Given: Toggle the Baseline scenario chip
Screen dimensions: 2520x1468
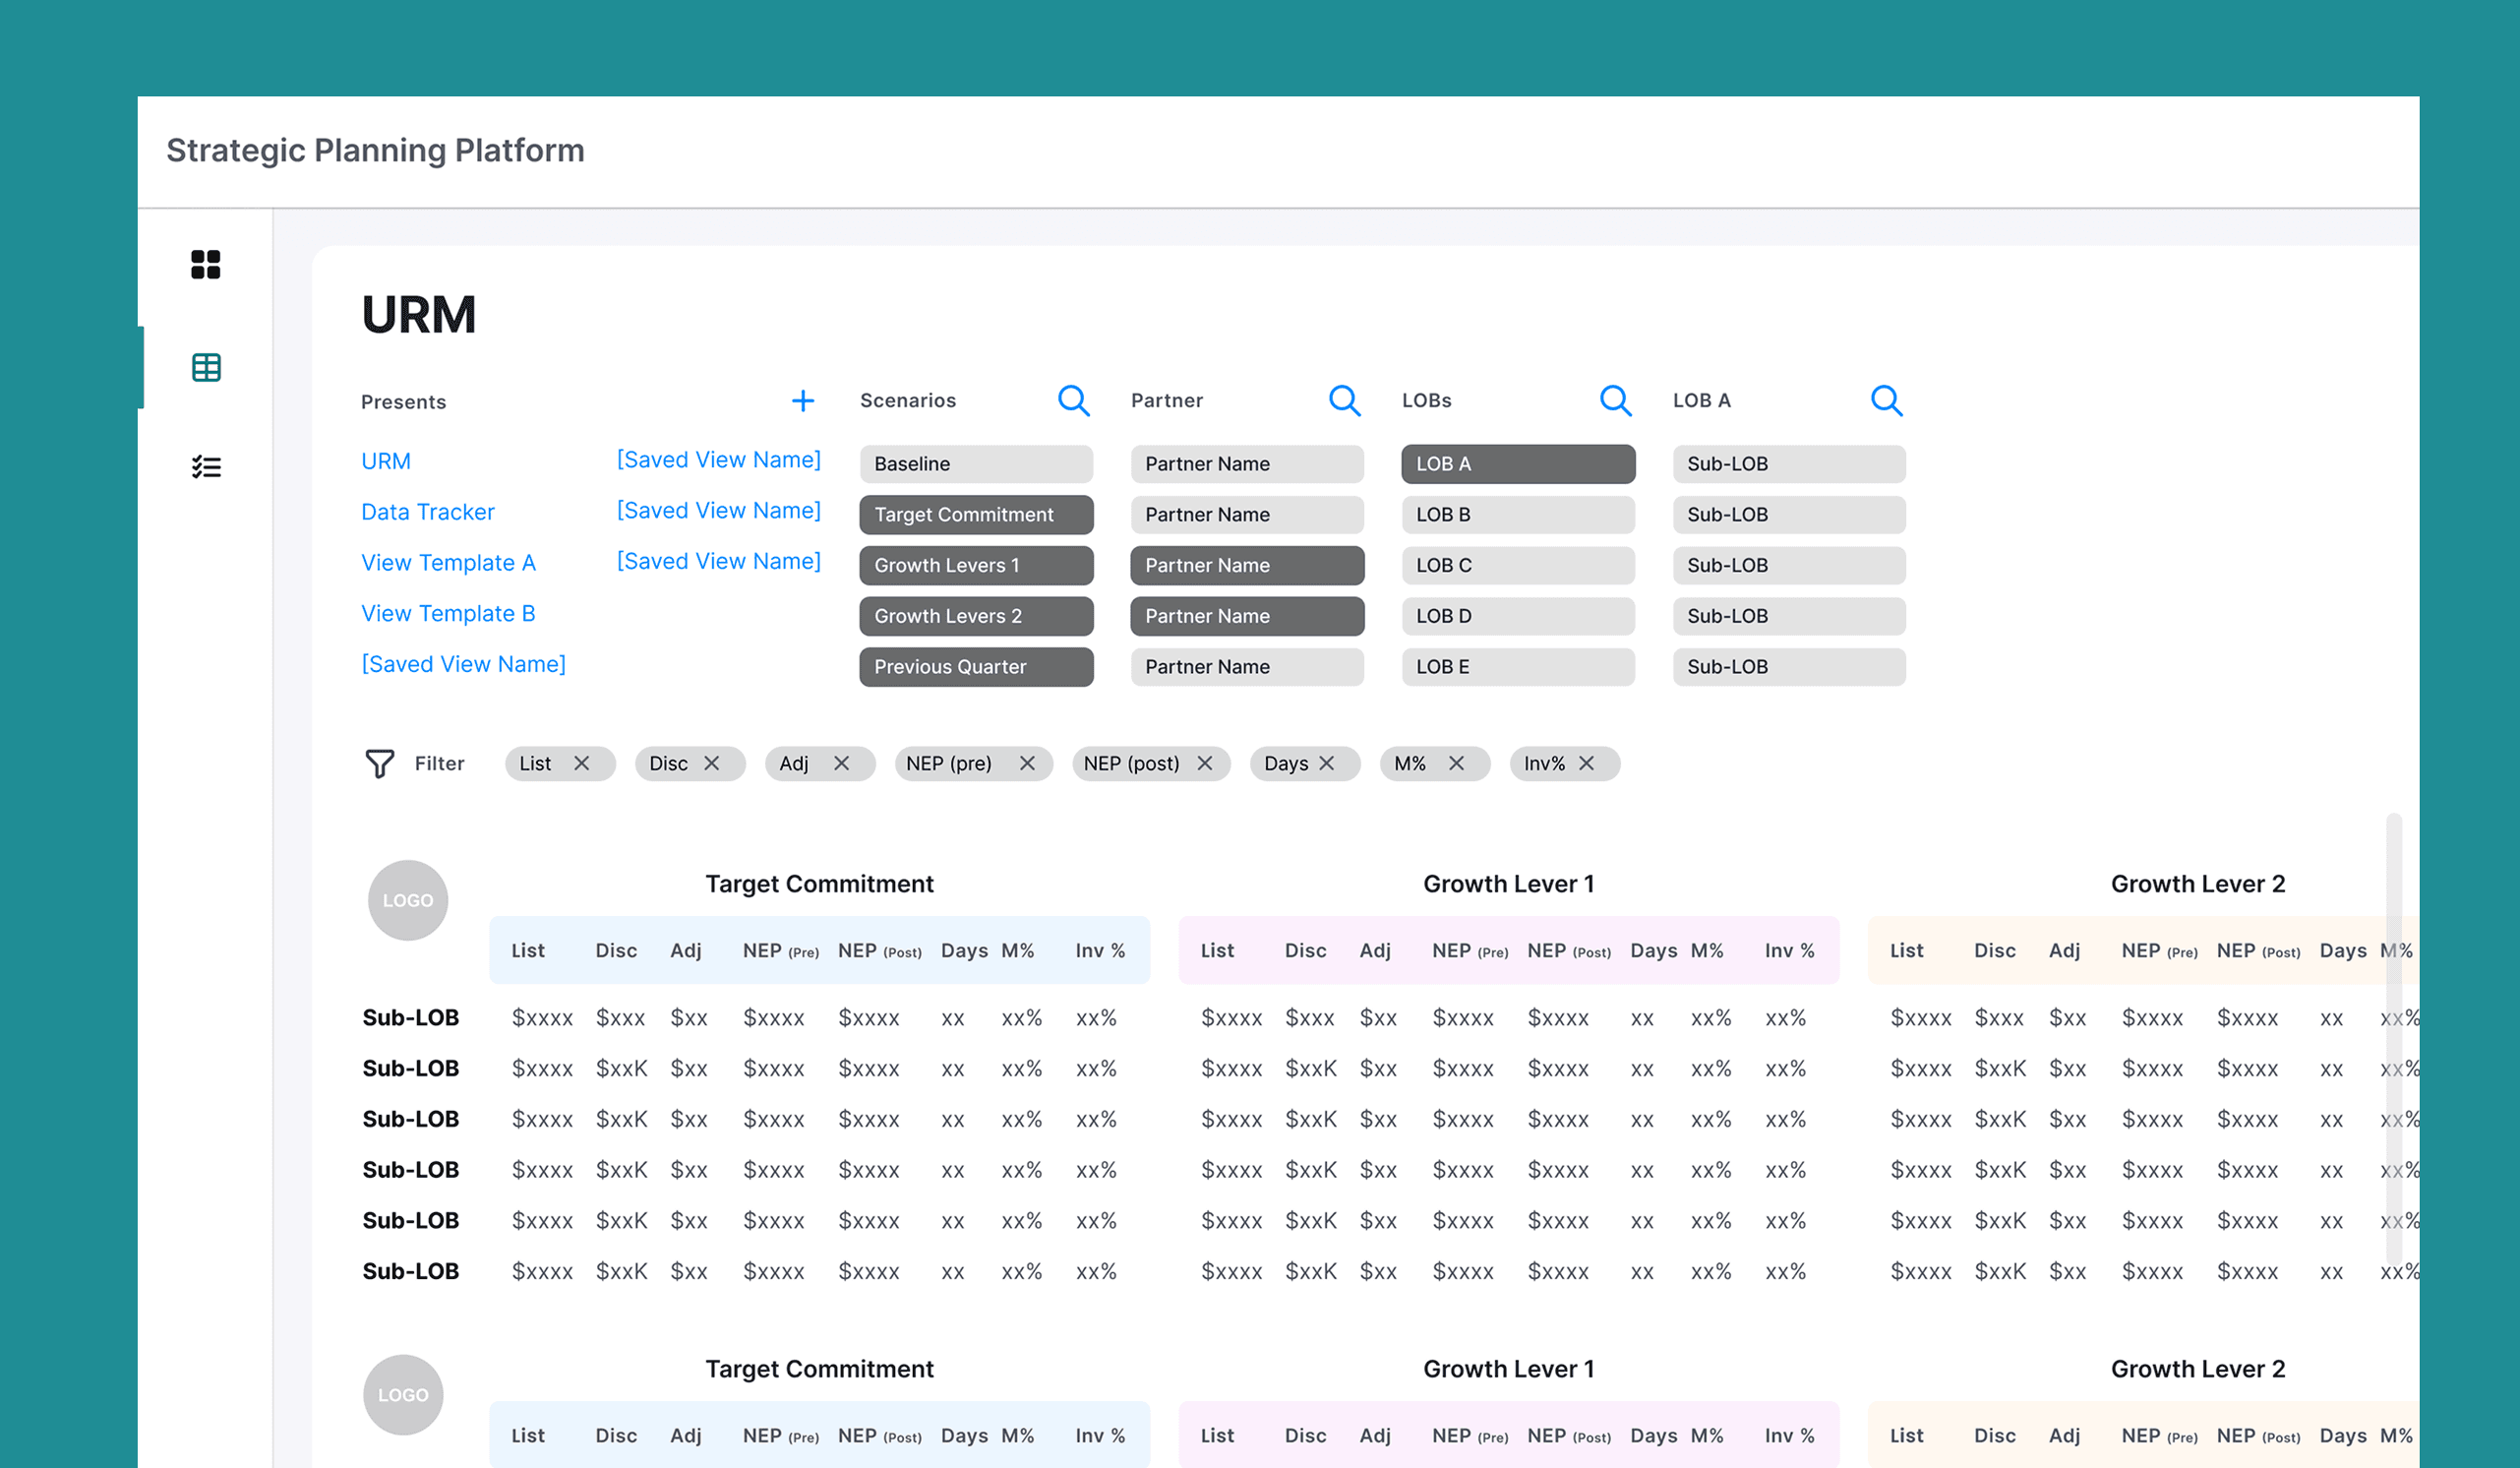Looking at the screenshot, I should pos(975,464).
